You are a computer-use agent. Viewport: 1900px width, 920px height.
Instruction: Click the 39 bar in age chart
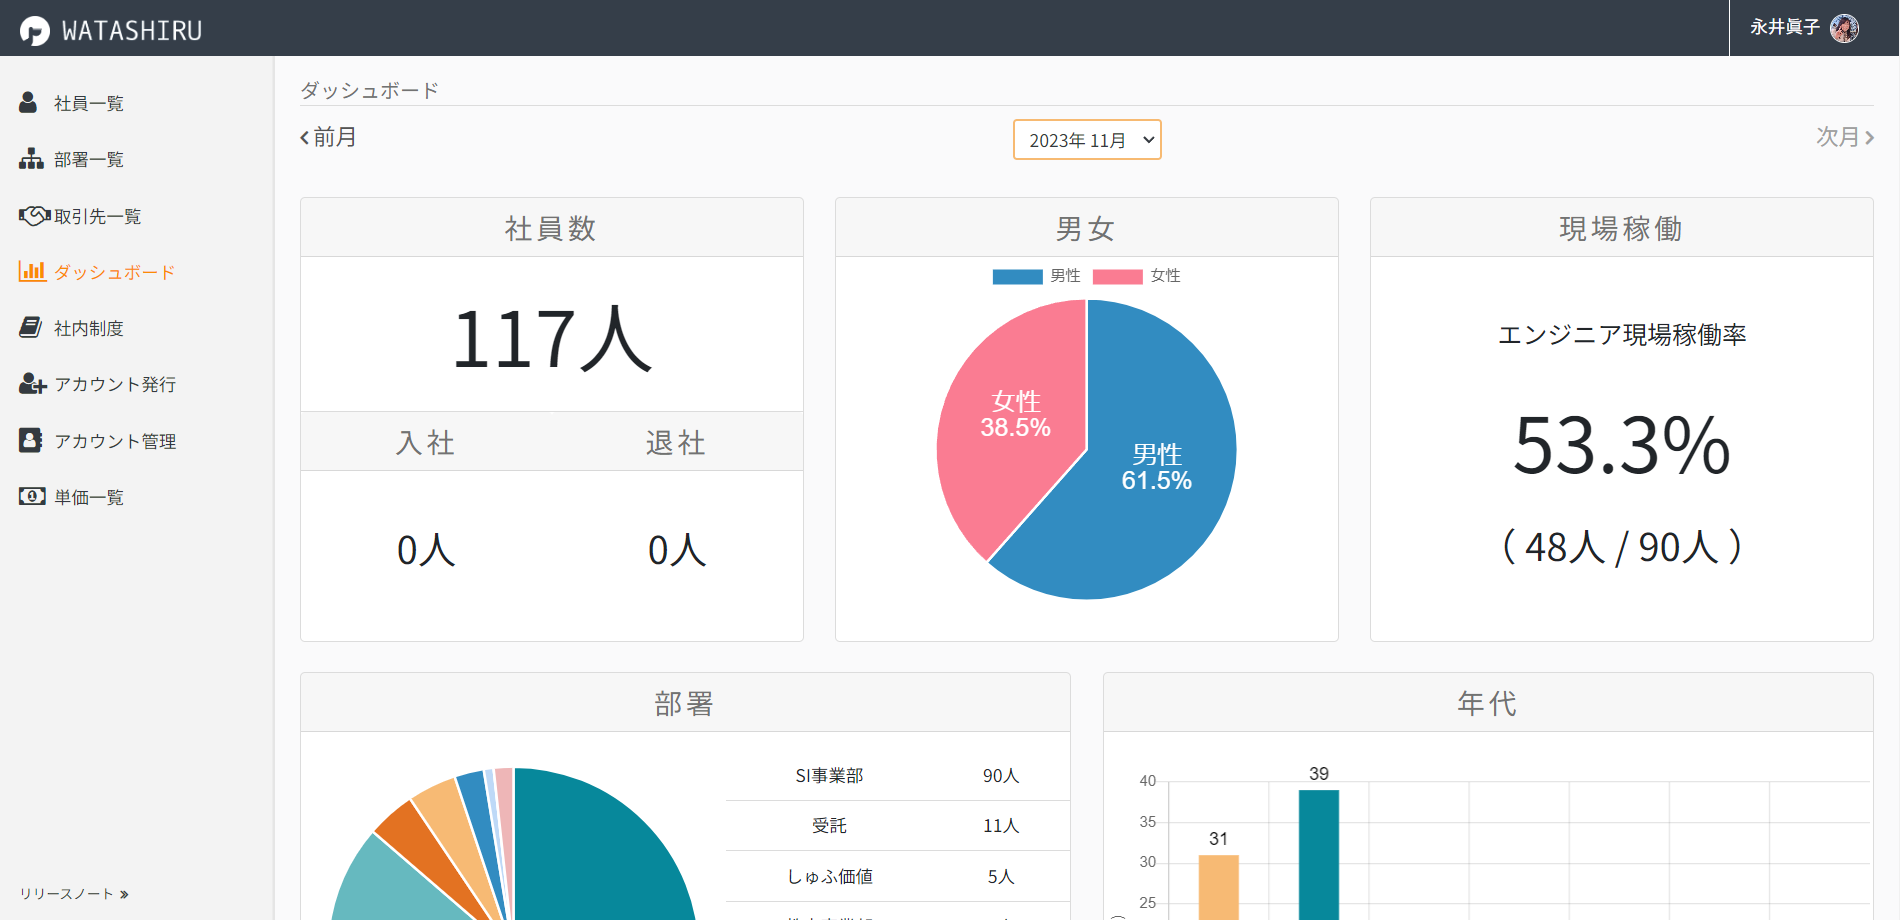point(1319,855)
